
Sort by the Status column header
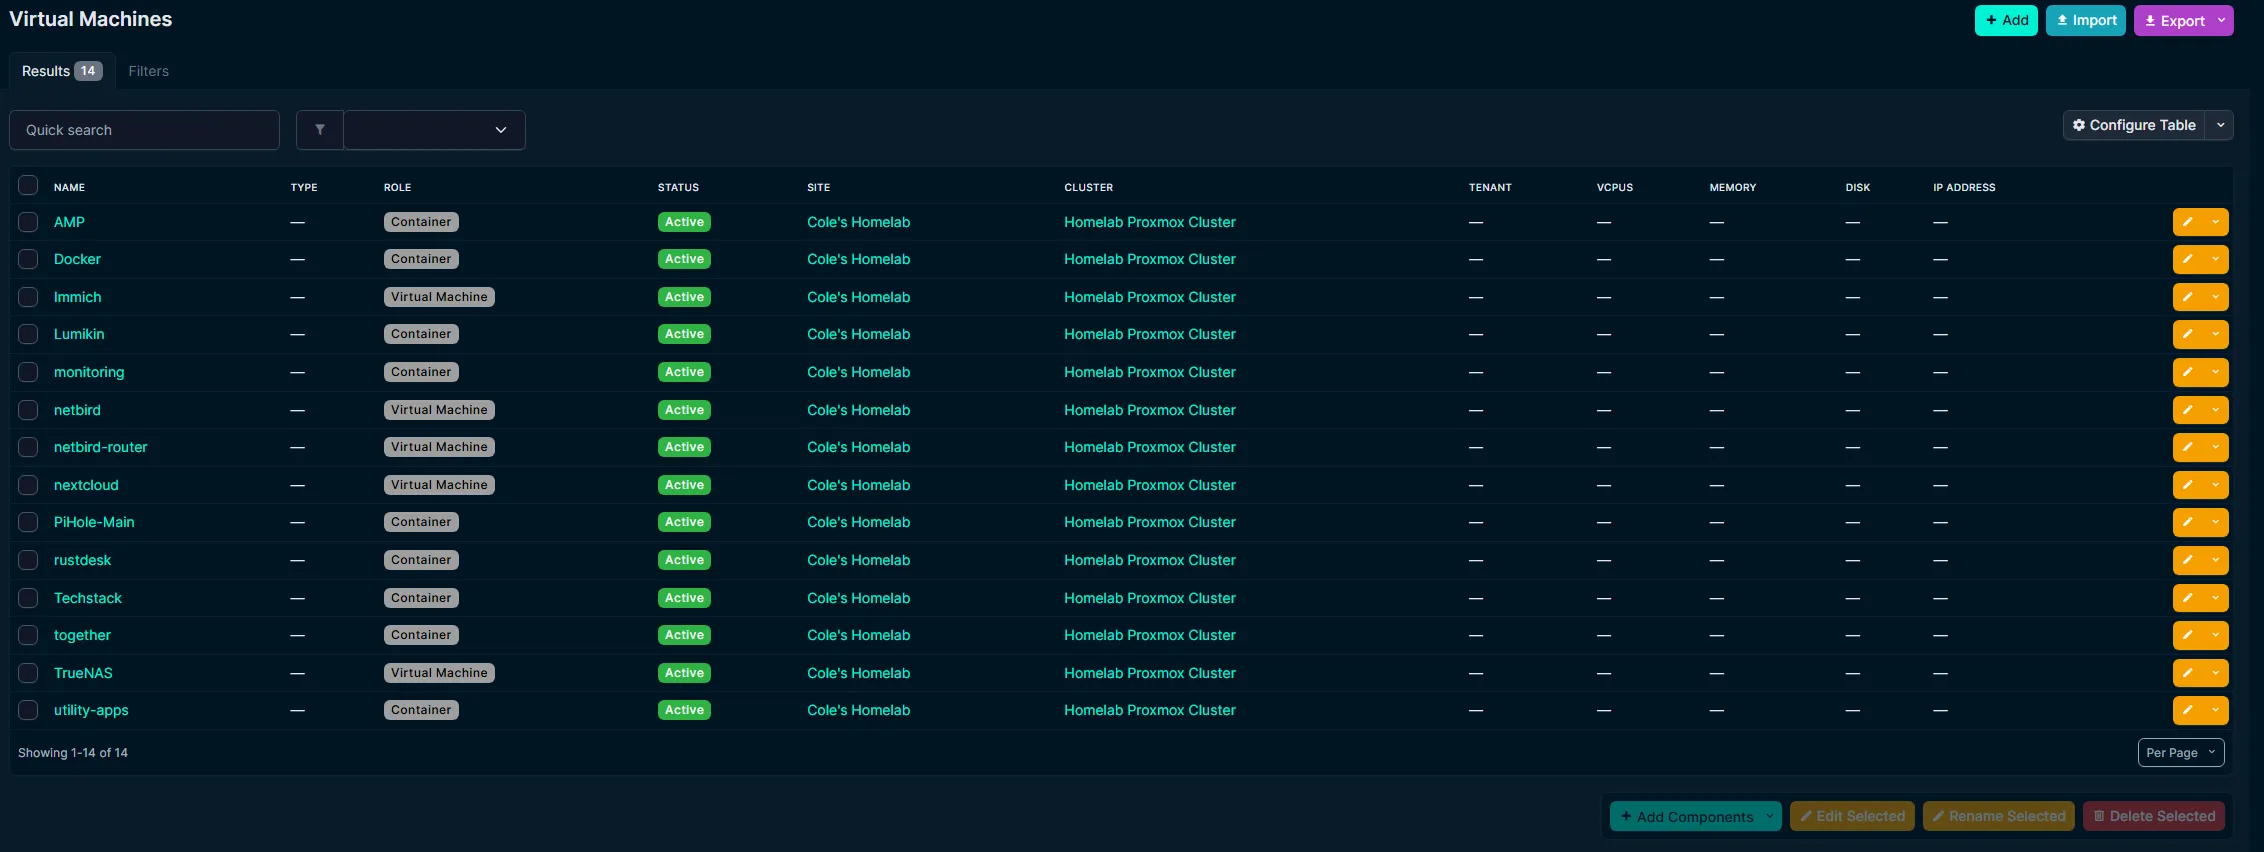tap(678, 187)
